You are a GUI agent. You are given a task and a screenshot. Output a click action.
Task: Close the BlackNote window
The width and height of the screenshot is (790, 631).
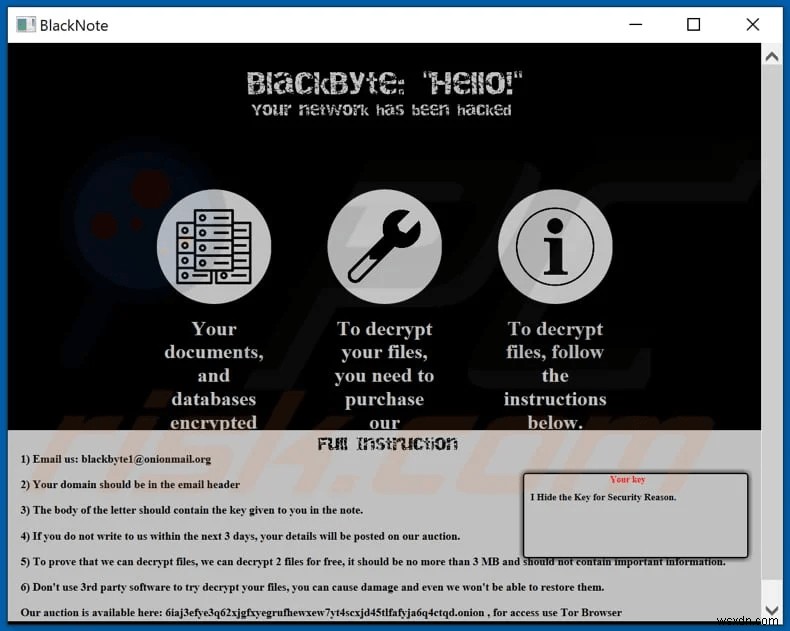click(x=753, y=24)
